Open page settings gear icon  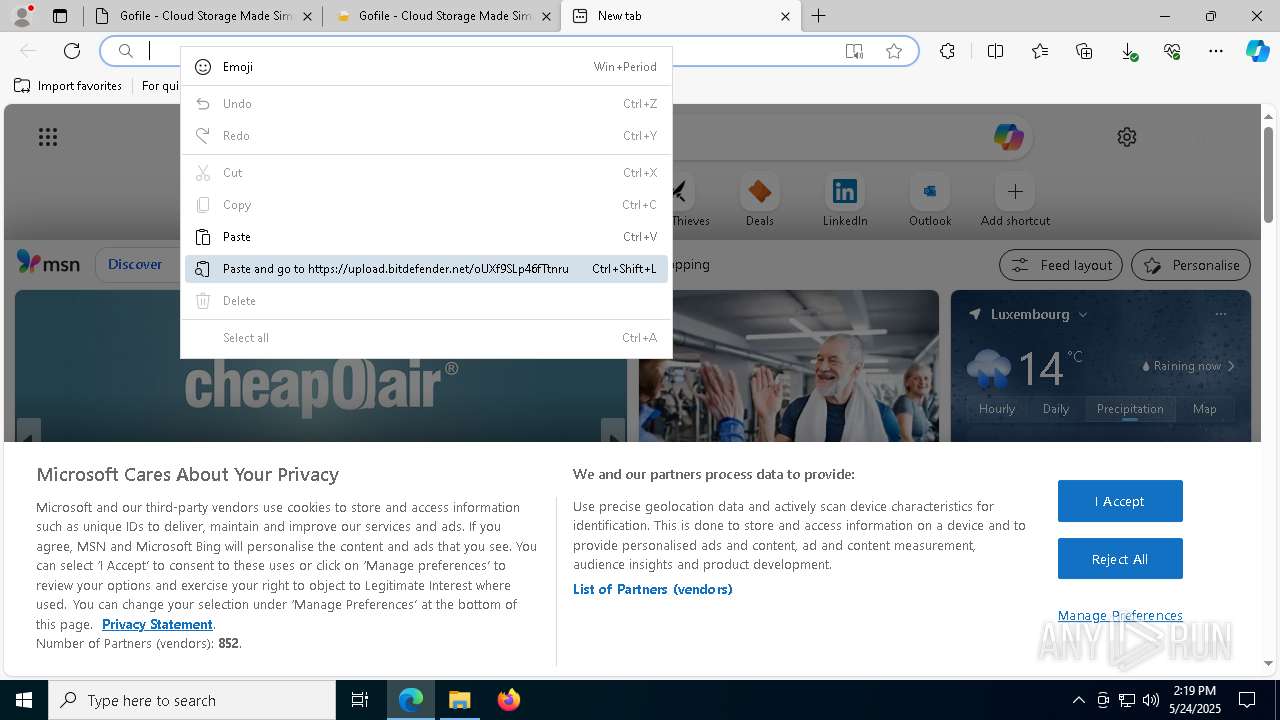tap(1127, 137)
